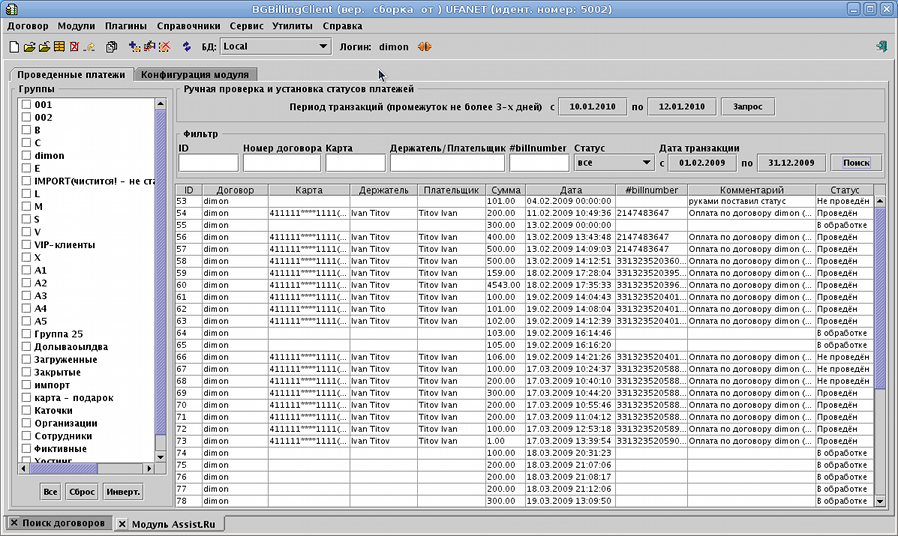Close the Поиск договоров bottom tab with X

point(14,524)
